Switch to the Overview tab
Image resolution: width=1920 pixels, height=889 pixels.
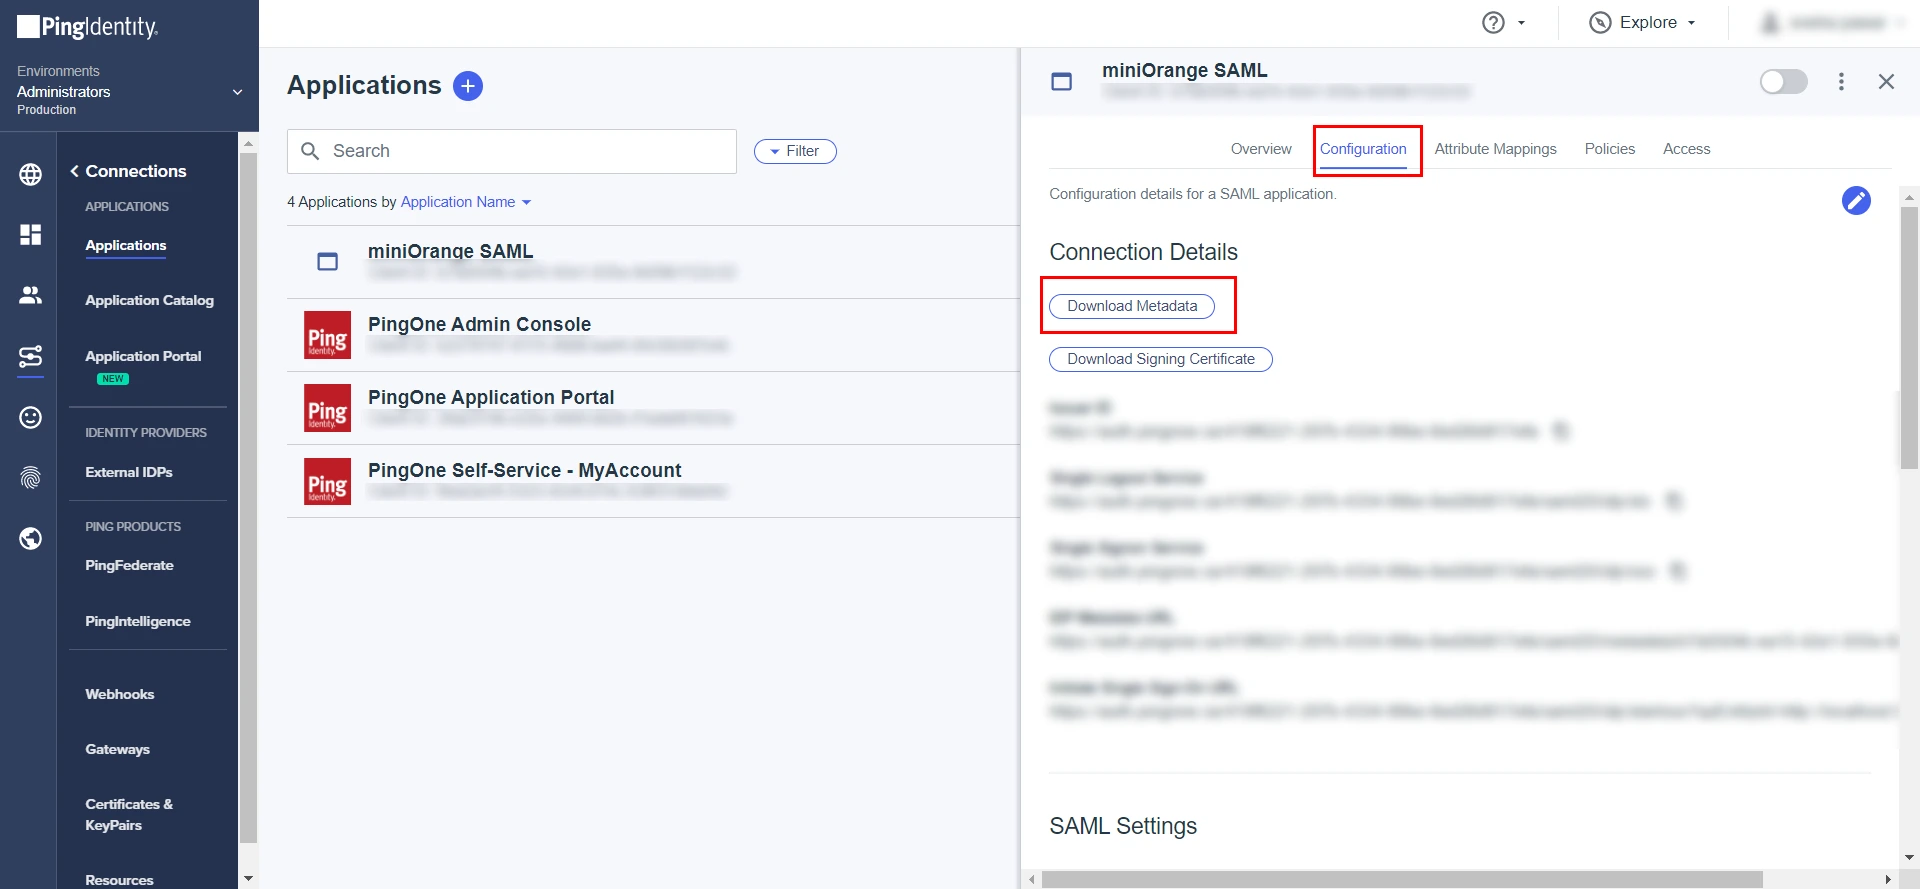(x=1261, y=149)
